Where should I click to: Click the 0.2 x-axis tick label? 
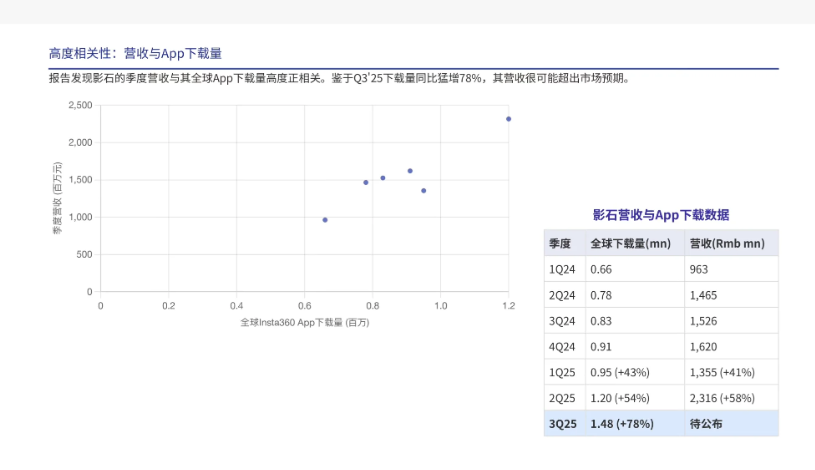(x=168, y=306)
